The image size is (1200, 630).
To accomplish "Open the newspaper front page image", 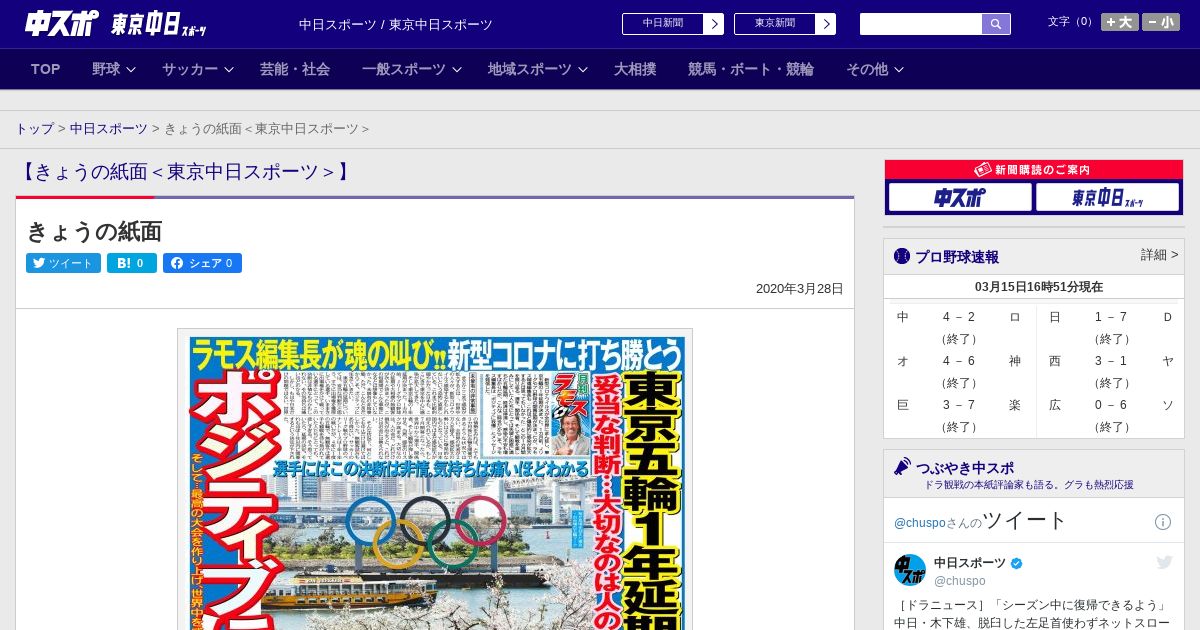I will [435, 480].
